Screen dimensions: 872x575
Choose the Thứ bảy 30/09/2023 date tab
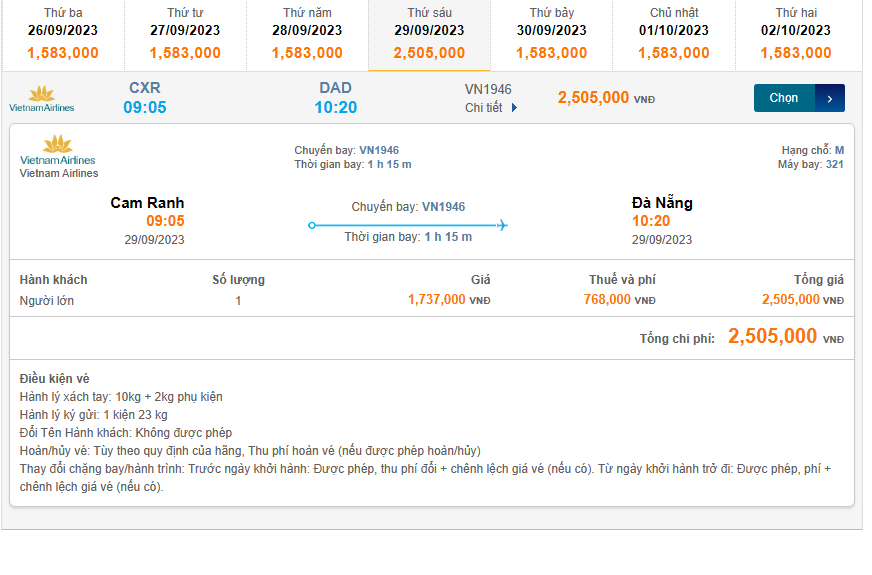pos(552,34)
